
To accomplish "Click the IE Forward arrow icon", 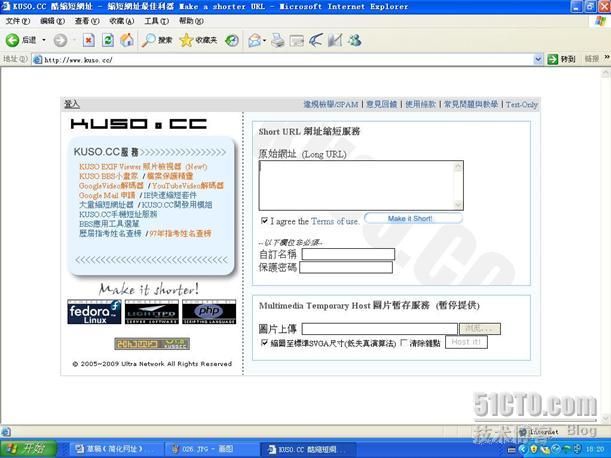I will tap(60, 40).
